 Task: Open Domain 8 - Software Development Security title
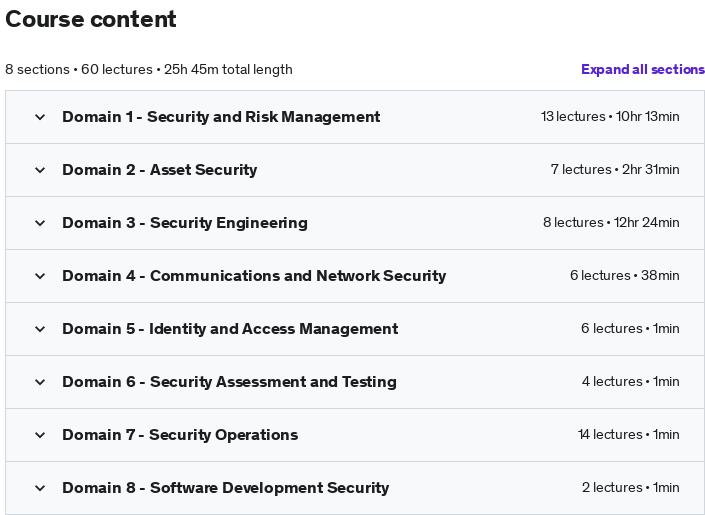pos(226,488)
